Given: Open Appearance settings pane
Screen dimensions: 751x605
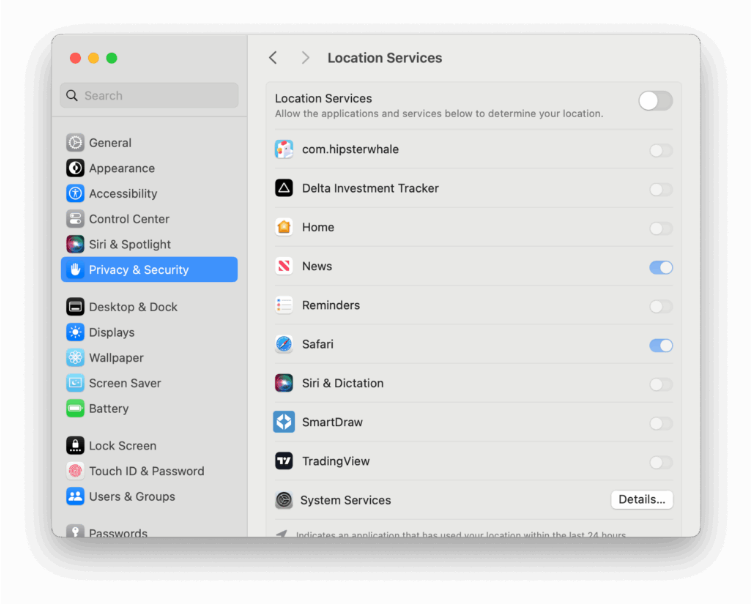Looking at the screenshot, I should [x=149, y=168].
